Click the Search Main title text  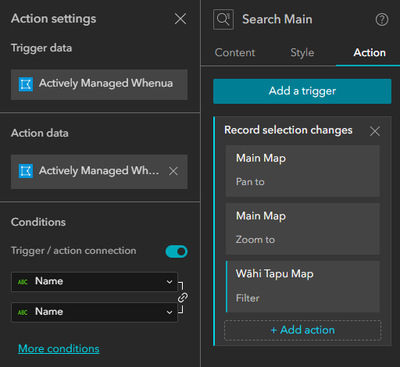pyautogui.click(x=277, y=19)
